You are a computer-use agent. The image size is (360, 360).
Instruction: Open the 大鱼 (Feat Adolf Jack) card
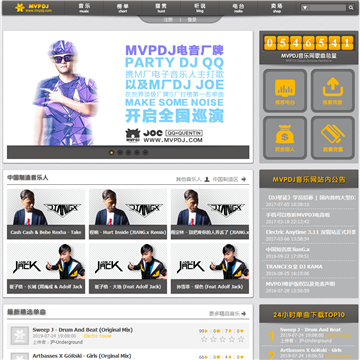click(x=128, y=268)
